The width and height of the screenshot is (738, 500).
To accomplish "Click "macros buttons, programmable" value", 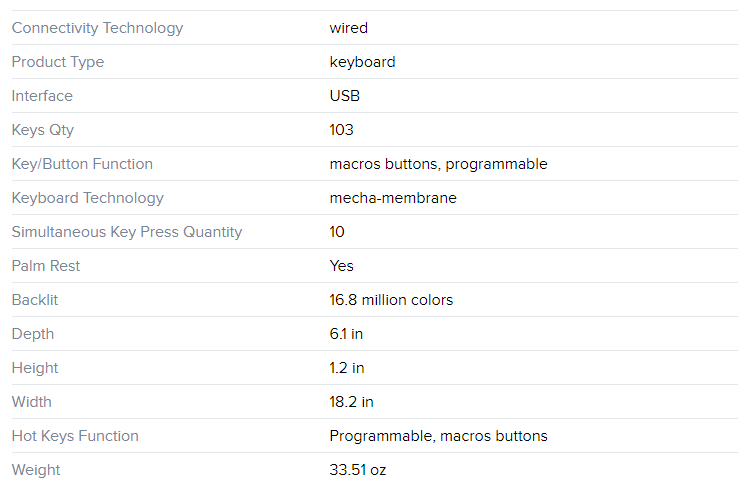I will [438, 164].
